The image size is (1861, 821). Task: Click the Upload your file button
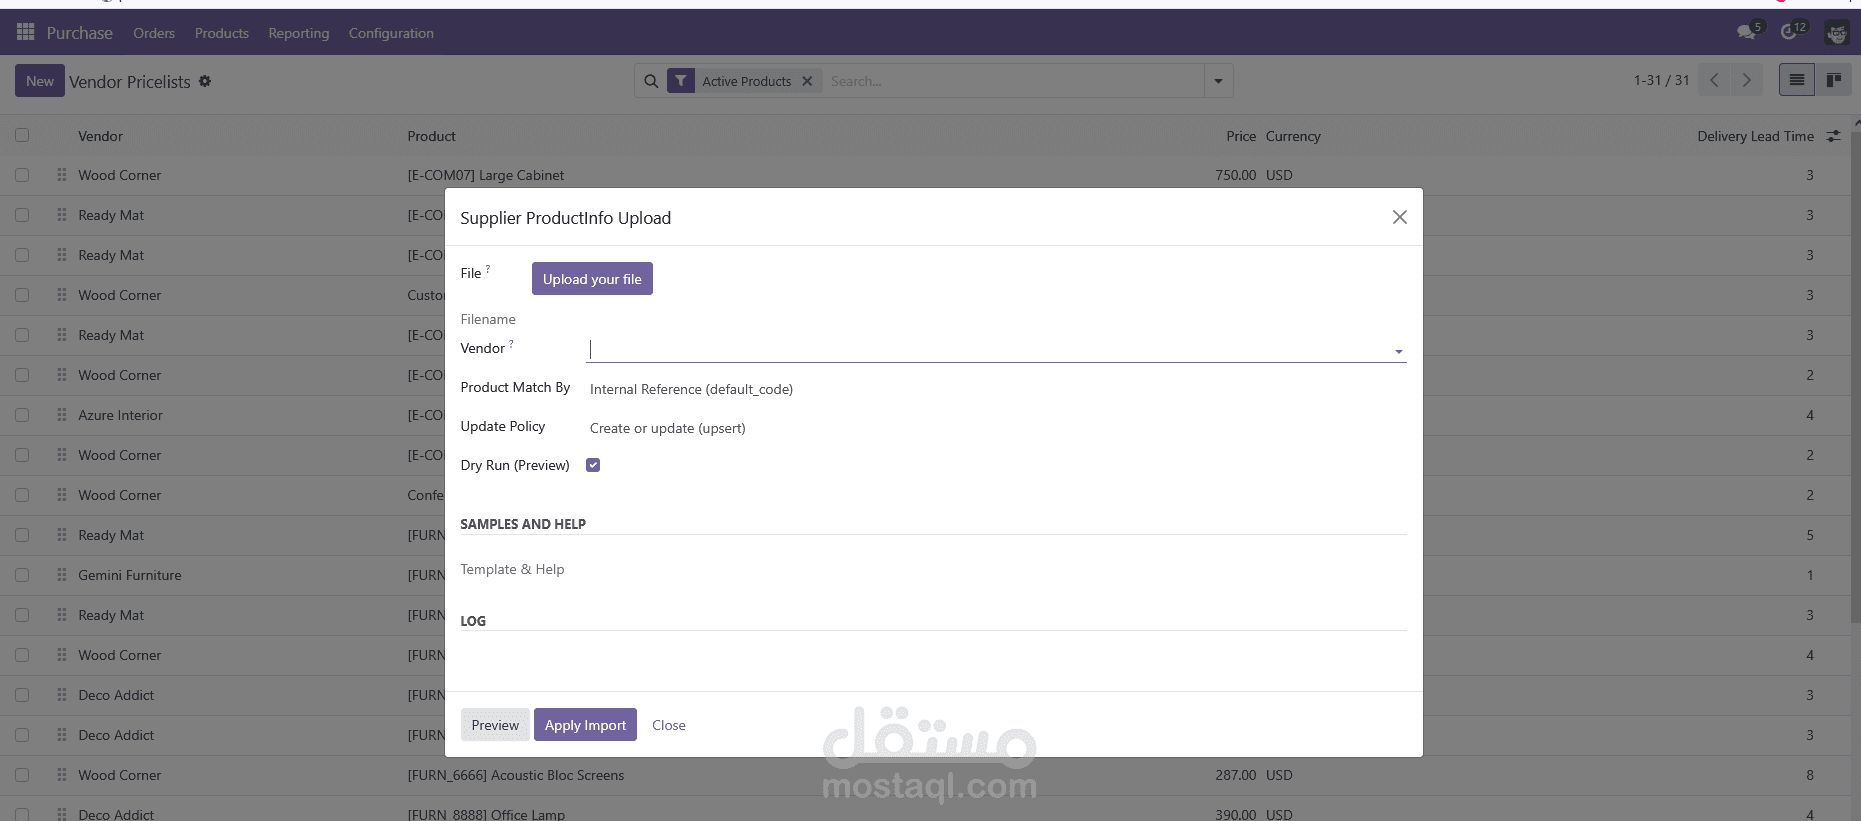click(x=592, y=279)
